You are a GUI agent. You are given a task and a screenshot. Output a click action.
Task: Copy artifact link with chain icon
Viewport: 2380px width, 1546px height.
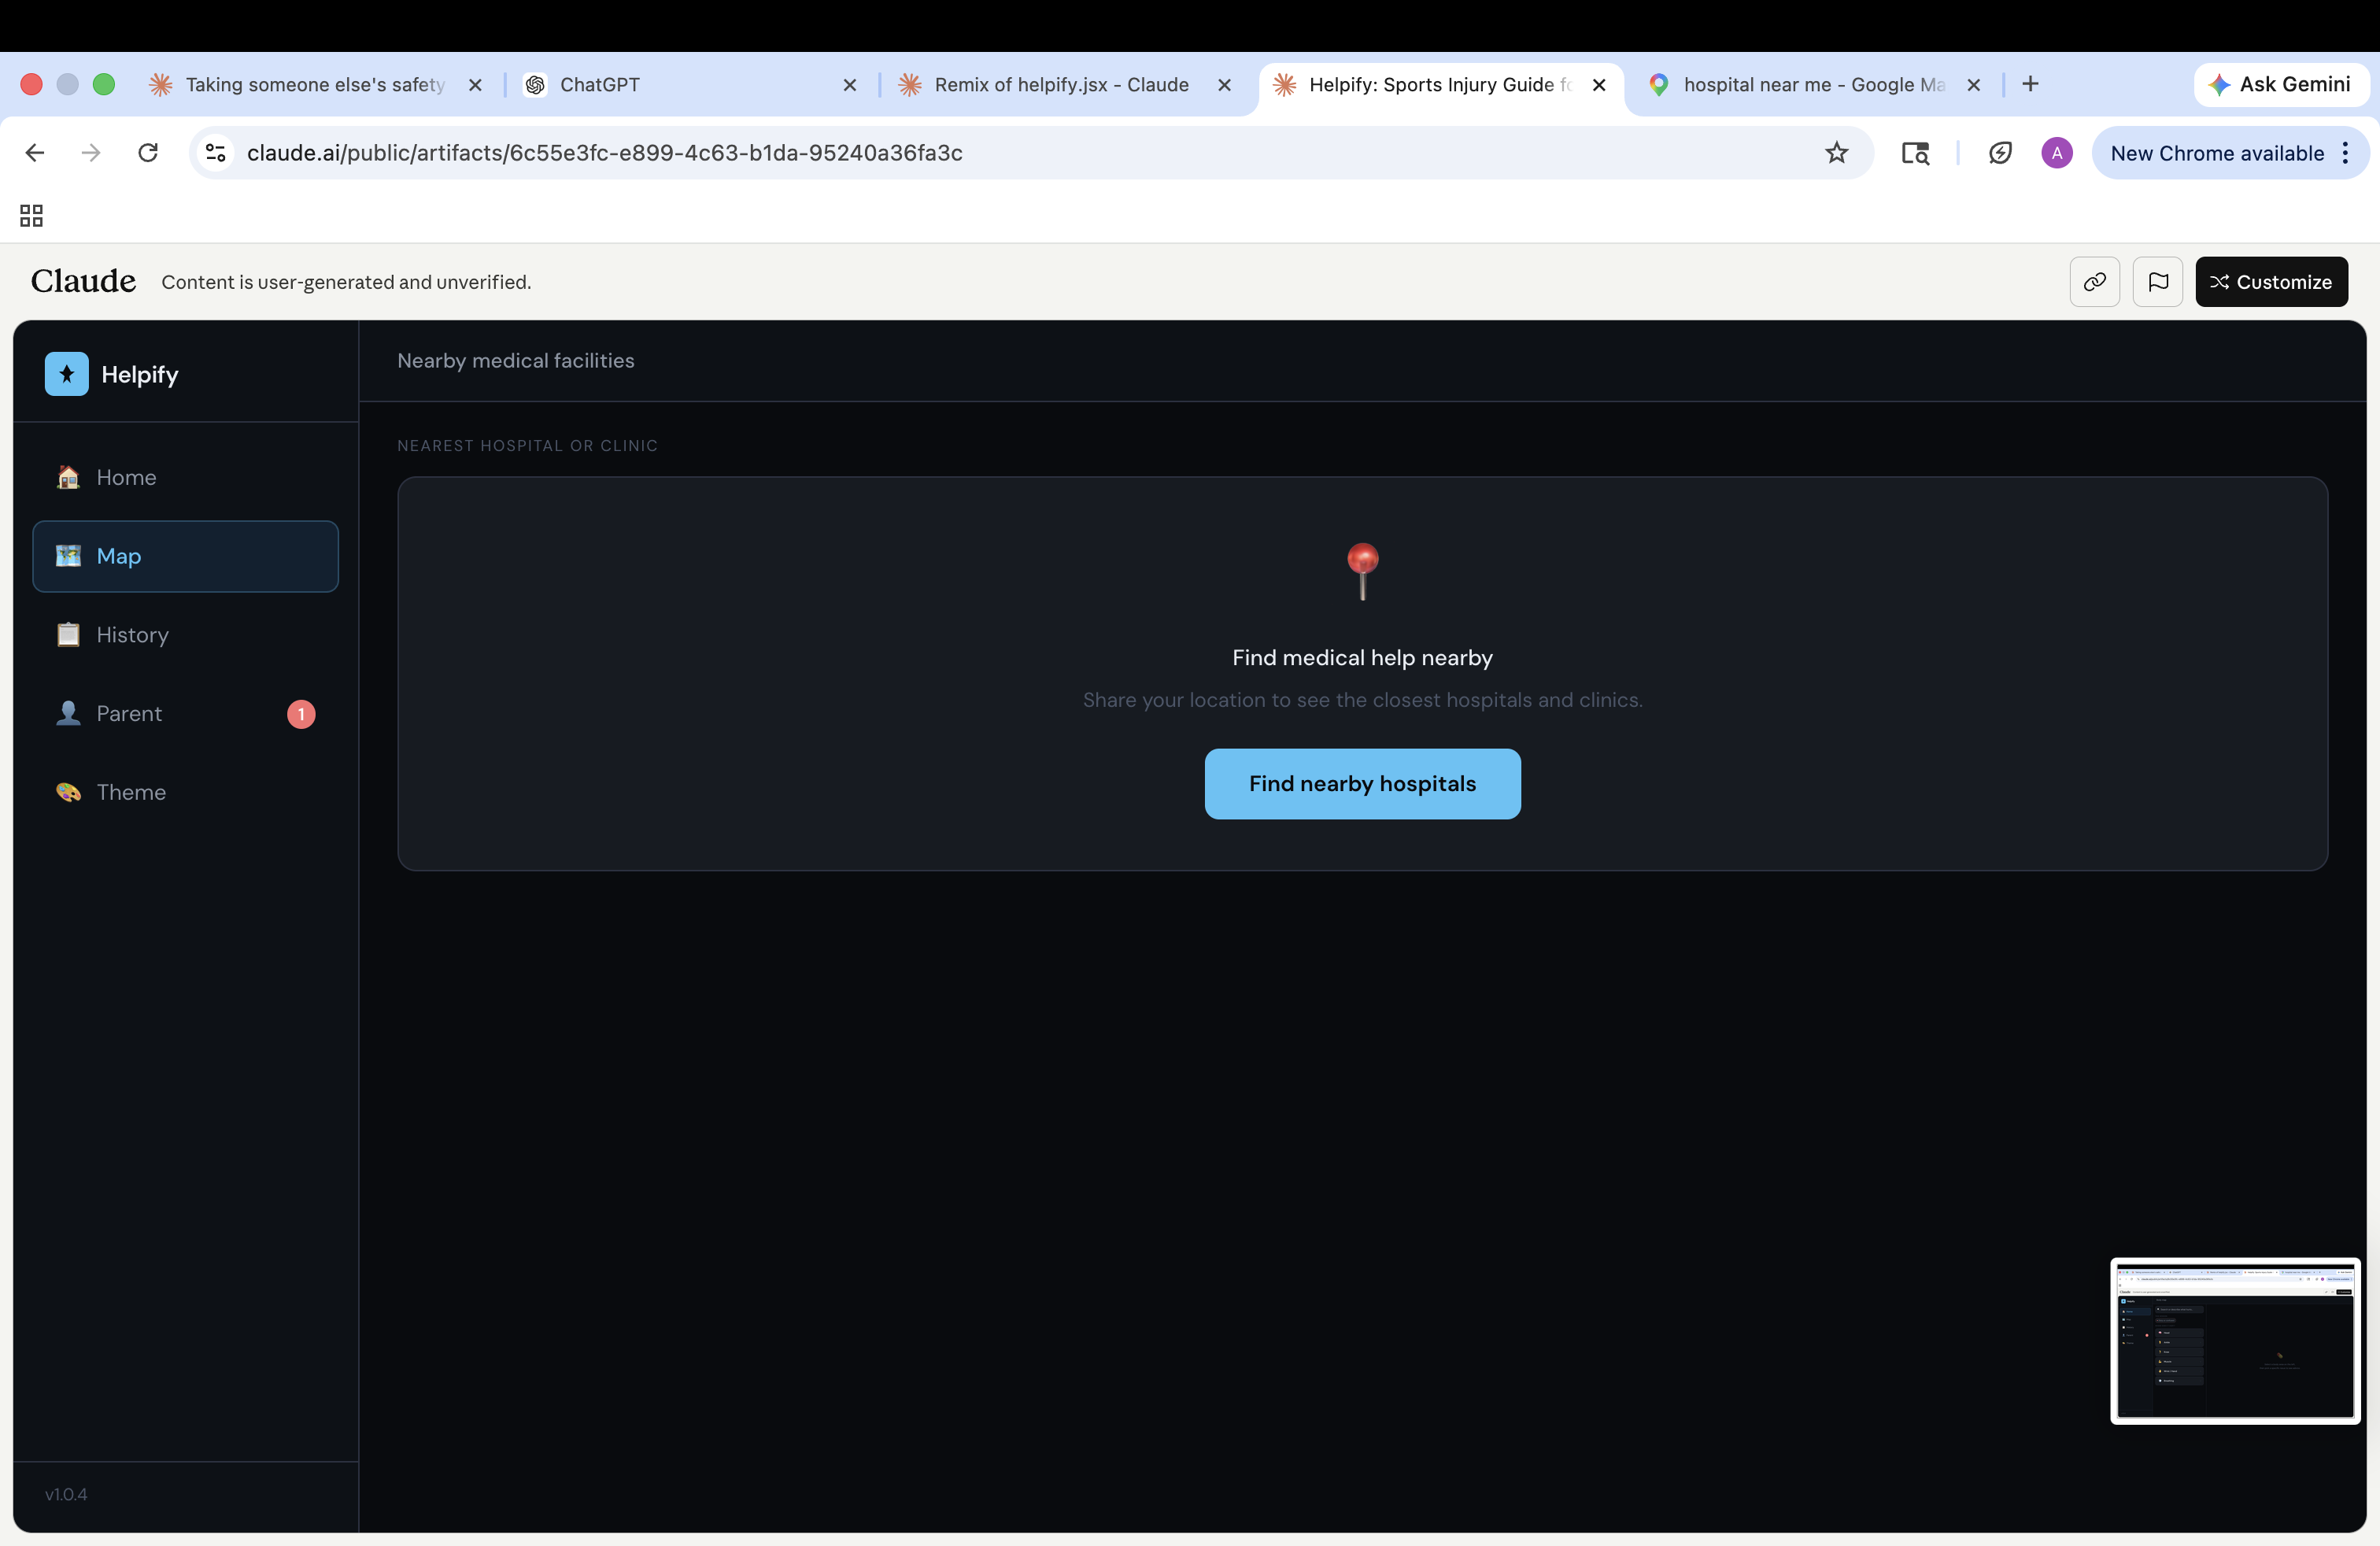(2094, 282)
